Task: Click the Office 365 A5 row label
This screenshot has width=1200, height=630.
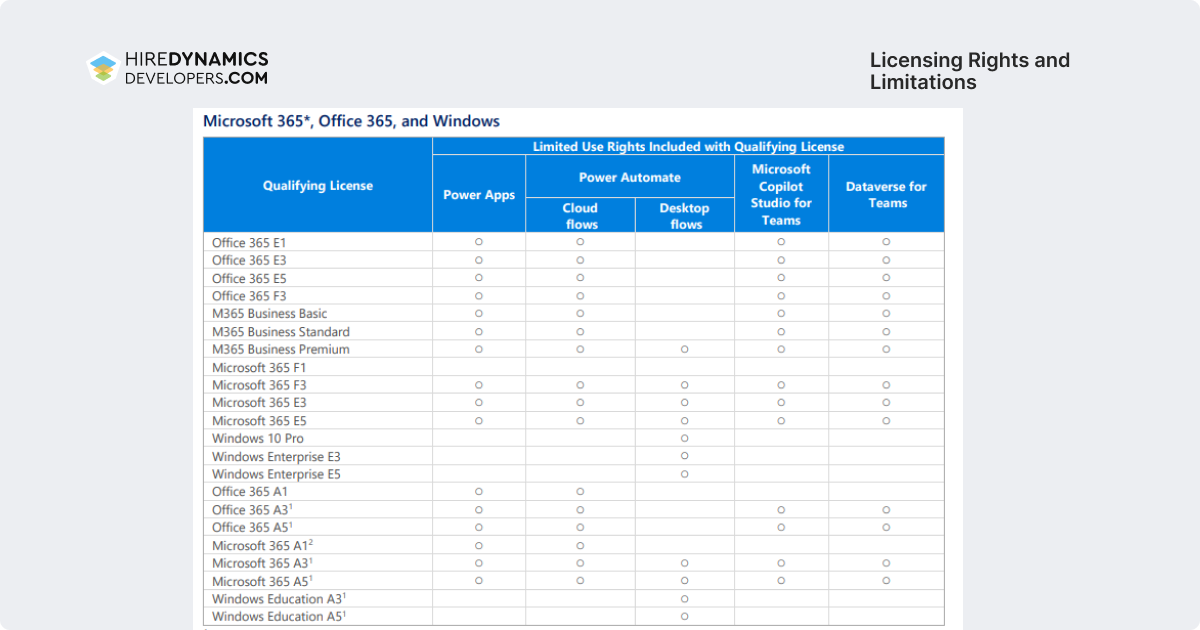Action: coord(252,528)
